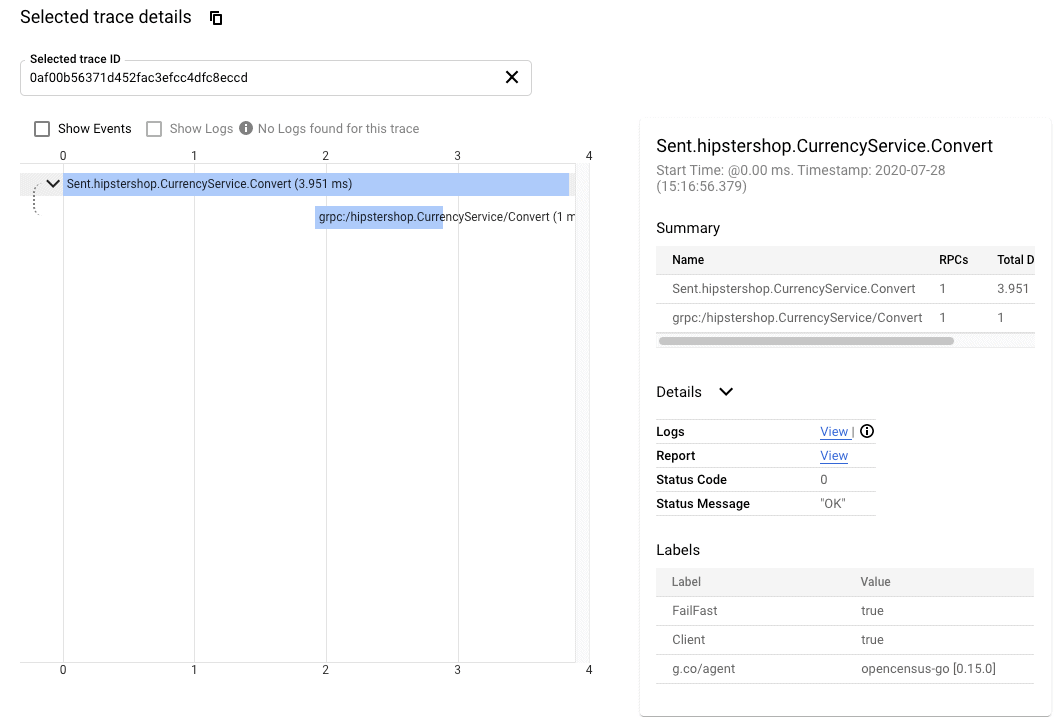The width and height of the screenshot is (1064, 717).
Task: Toggle the Show Logs checkbox
Action: pos(154,128)
